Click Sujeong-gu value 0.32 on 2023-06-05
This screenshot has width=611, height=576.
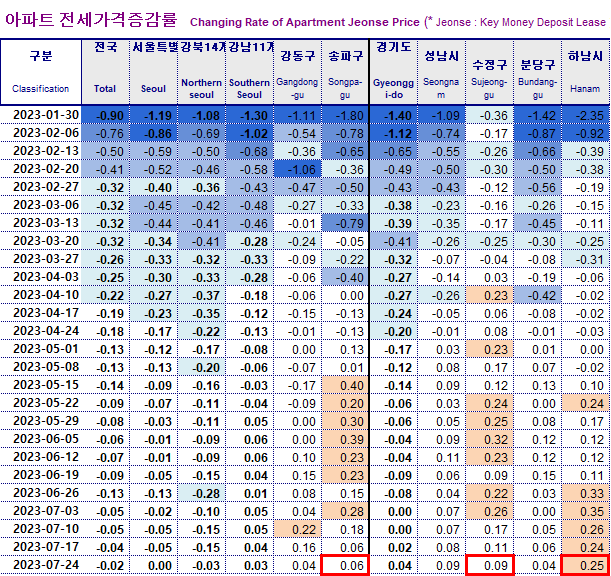click(489, 439)
